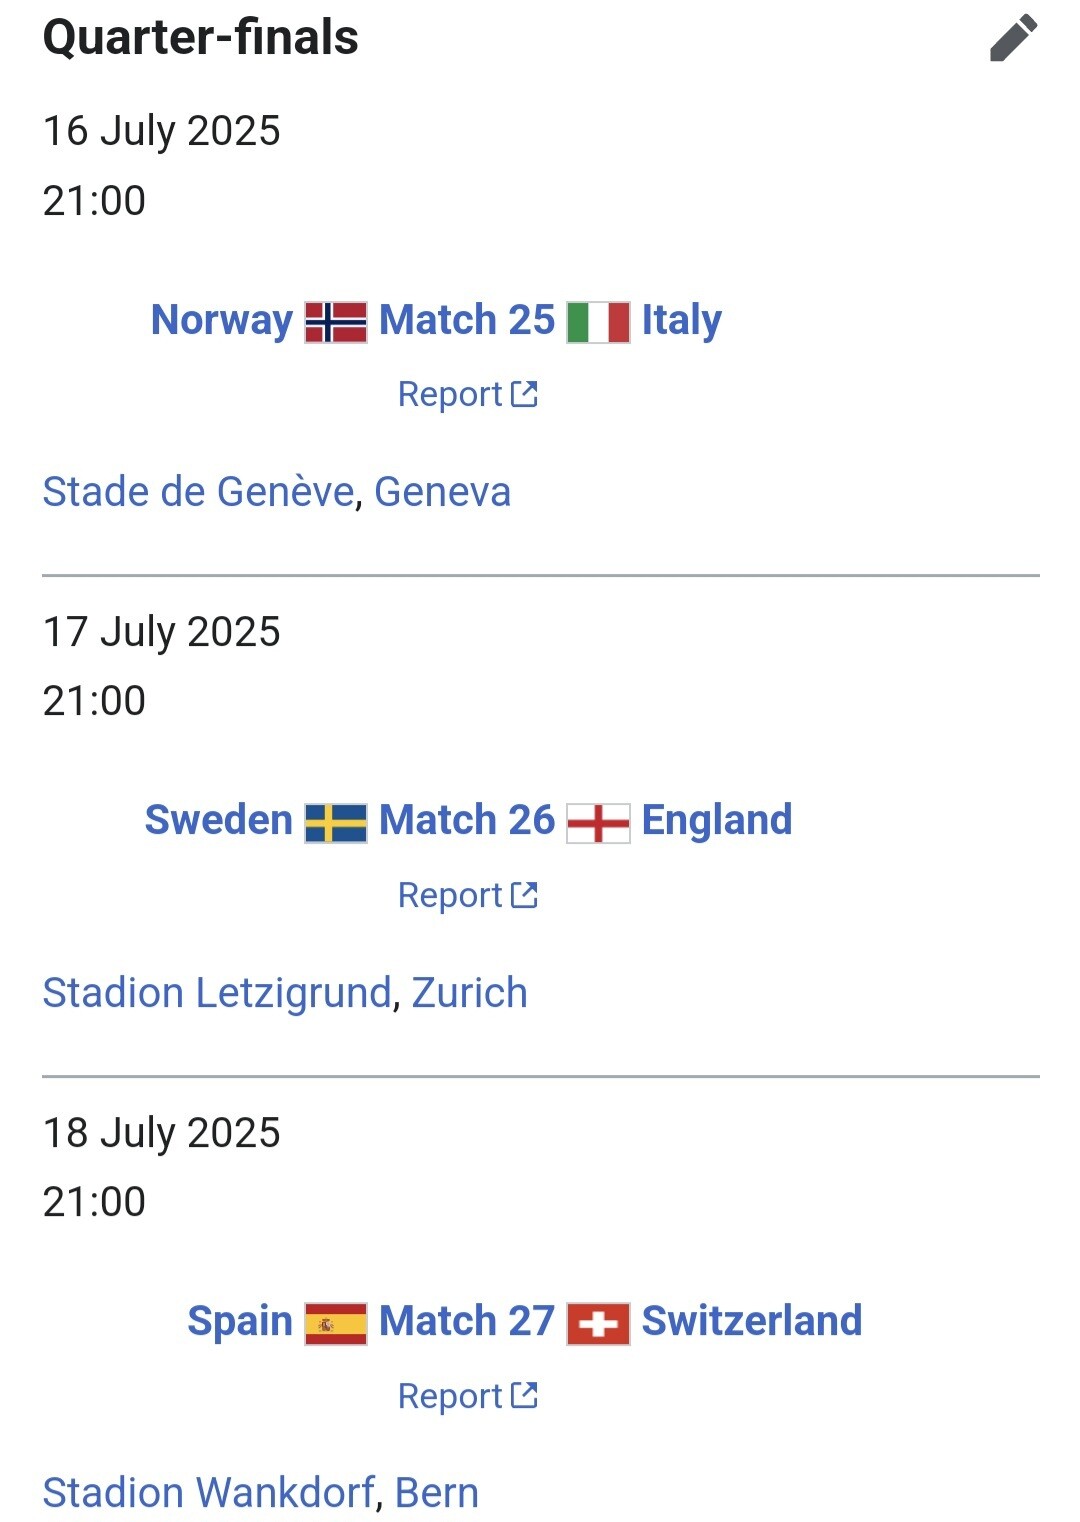
Task: Open the Geneva city link
Action: click(442, 492)
